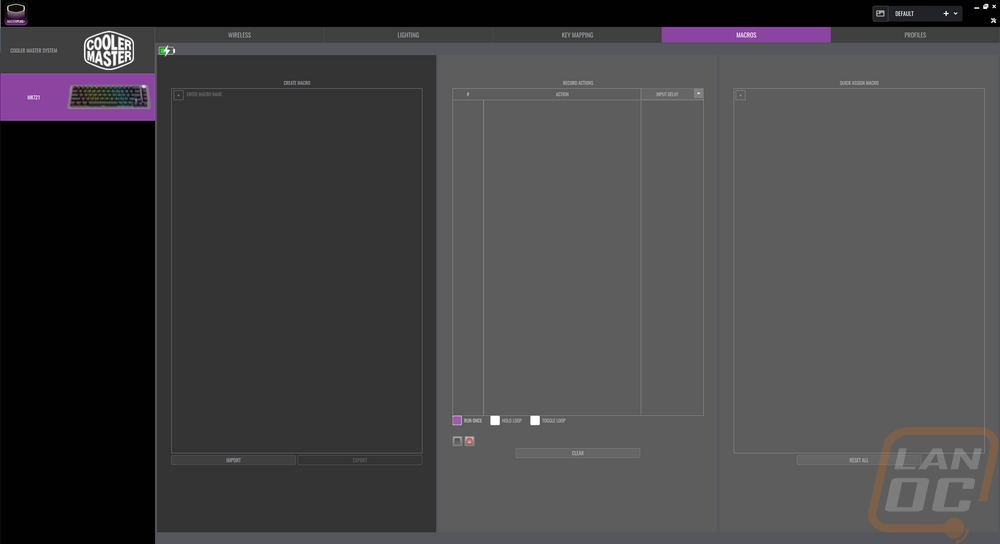The width and height of the screenshot is (1000, 544).
Task: Add a macro in Create Macro list
Action: tap(178, 95)
